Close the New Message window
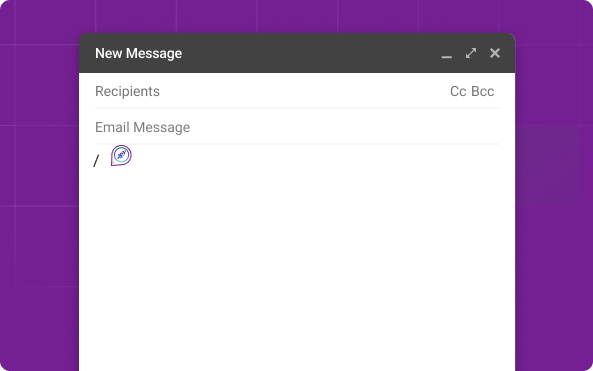Image resolution: width=593 pixels, height=371 pixels. coord(495,53)
